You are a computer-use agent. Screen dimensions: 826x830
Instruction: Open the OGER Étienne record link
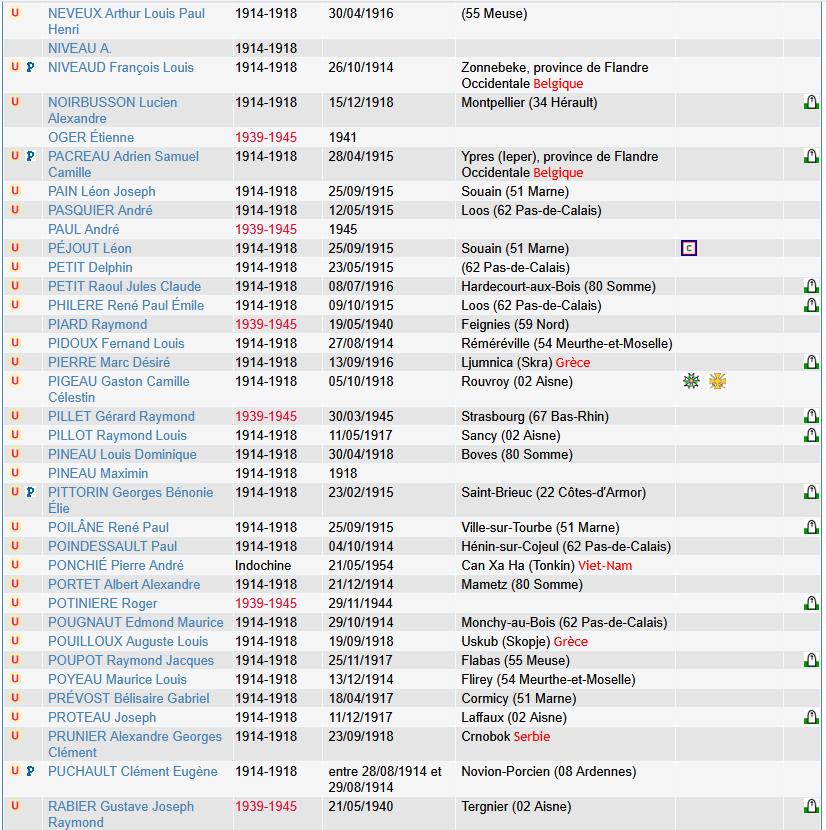tap(91, 138)
